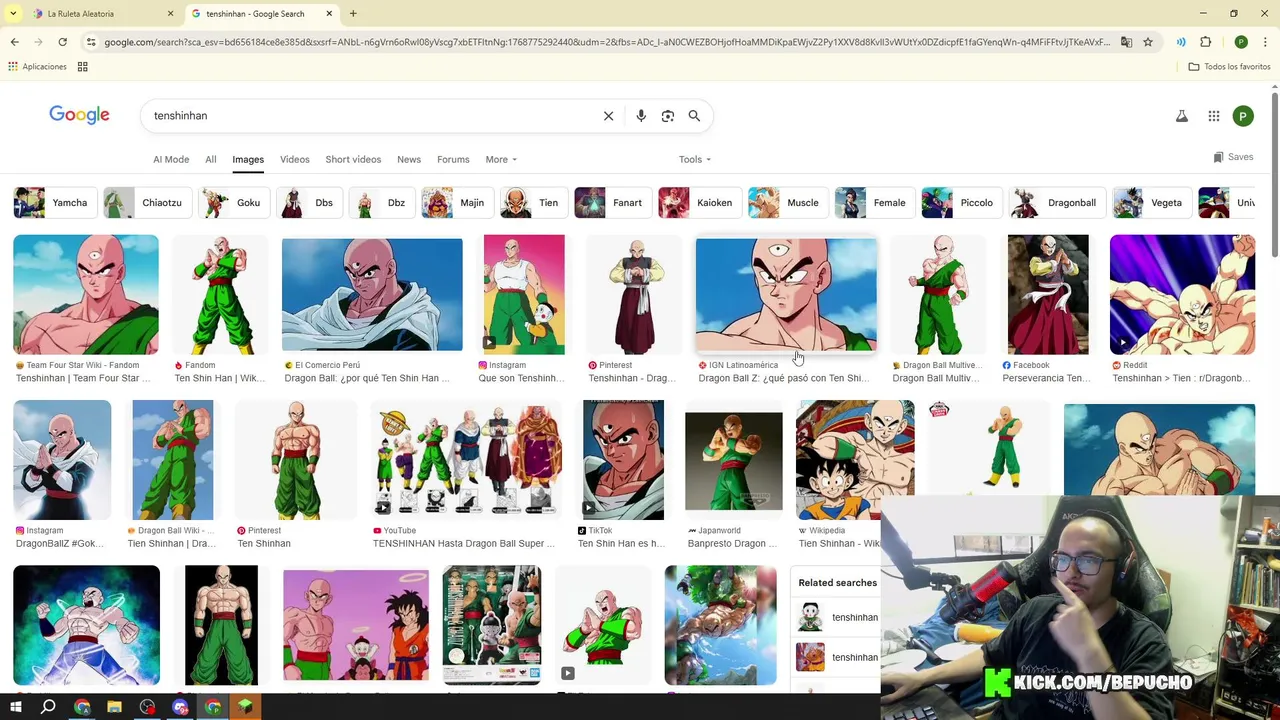The width and height of the screenshot is (1280, 720).
Task: Open Team Four Star Wiki Tenshinhan image
Action: [86, 295]
